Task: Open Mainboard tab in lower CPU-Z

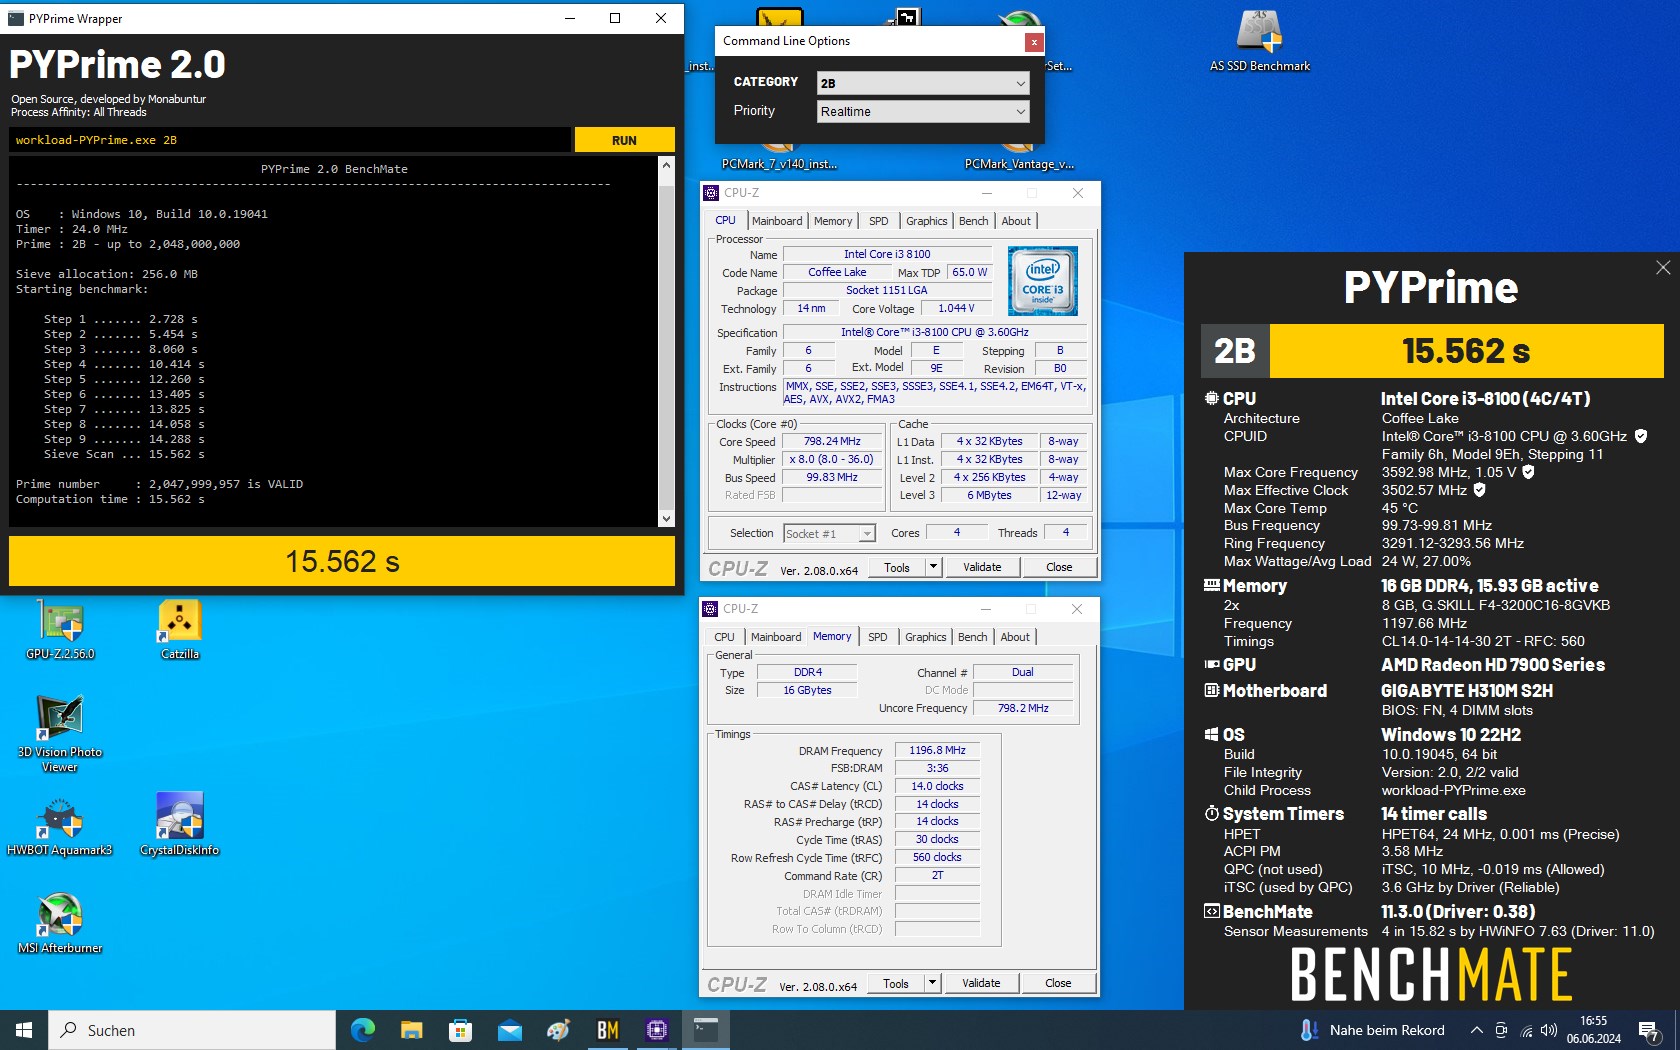Action: coord(776,637)
